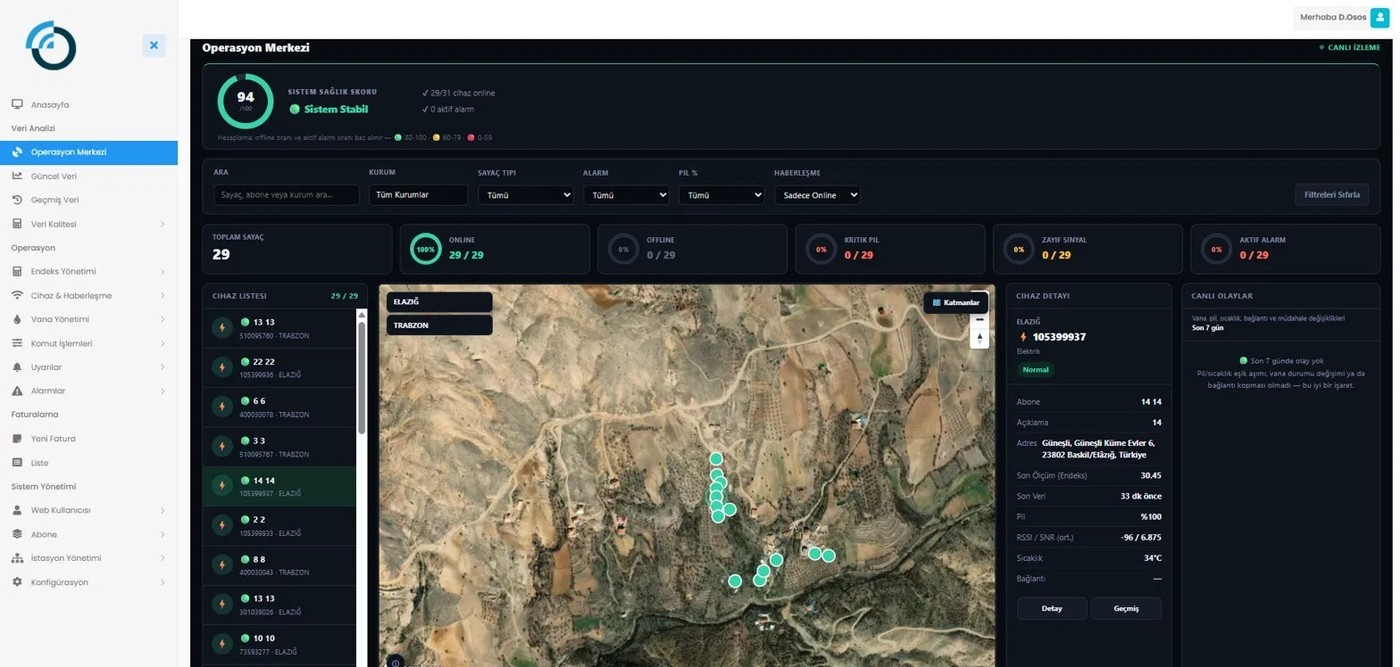
Task: Toggle the ELAZIĞ region map filter
Action: 439,302
